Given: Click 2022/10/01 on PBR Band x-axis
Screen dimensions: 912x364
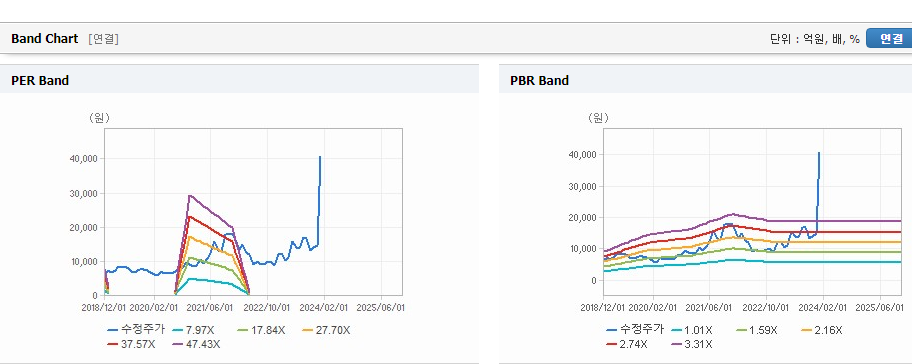Looking at the screenshot, I should (x=766, y=307).
